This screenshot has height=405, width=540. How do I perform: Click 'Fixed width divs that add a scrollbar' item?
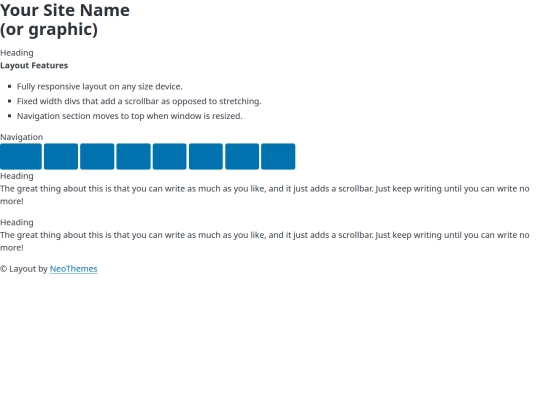click(x=139, y=101)
